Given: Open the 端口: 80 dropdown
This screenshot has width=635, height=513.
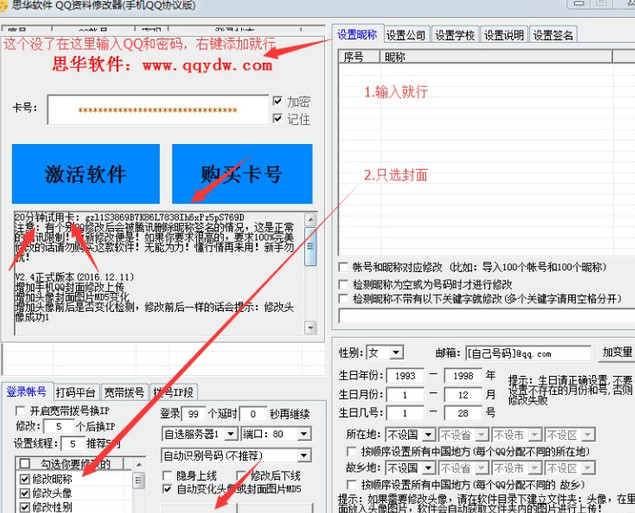Looking at the screenshot, I should (304, 434).
